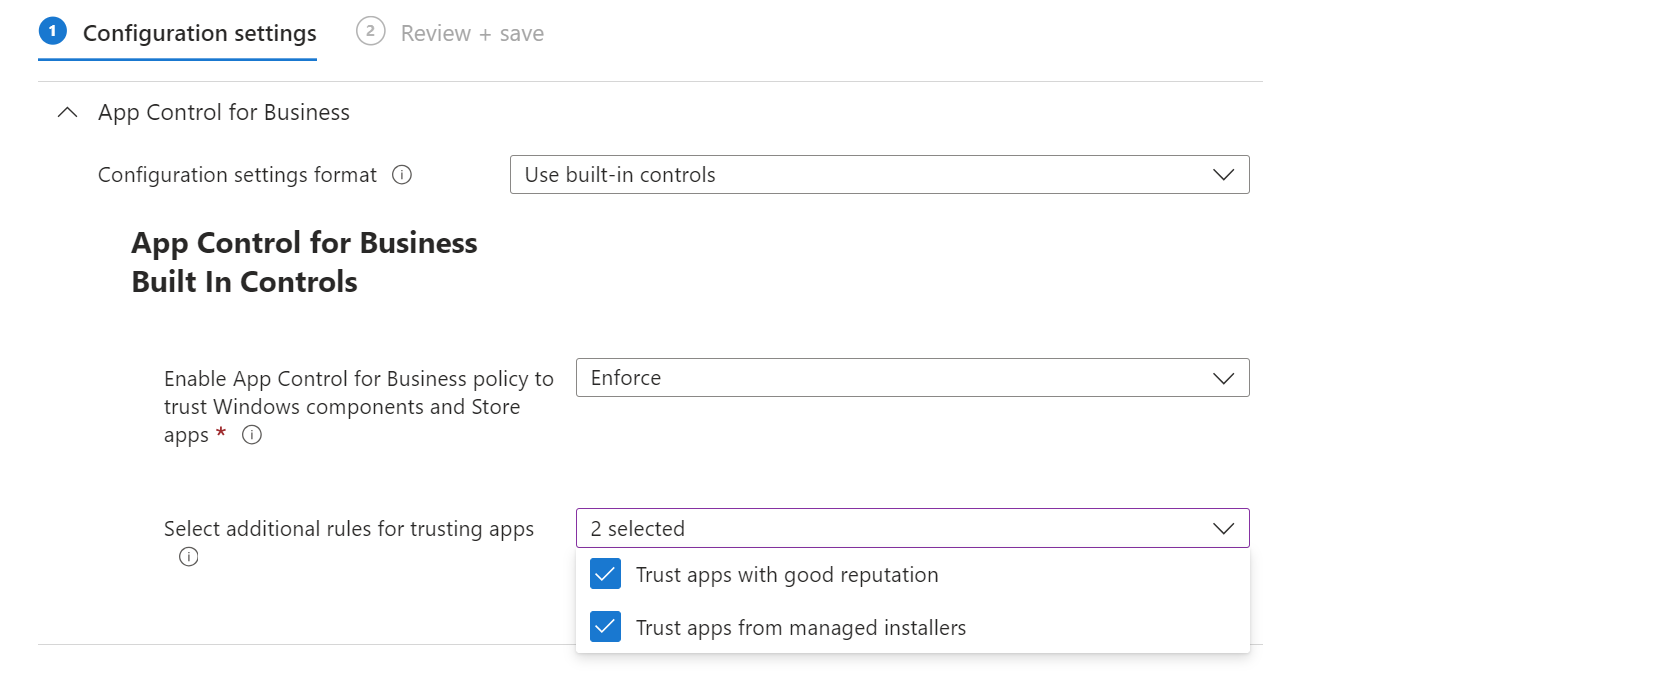Click the Trust apps with good reputation label
The width and height of the screenshot is (1664, 676).
coord(787,575)
